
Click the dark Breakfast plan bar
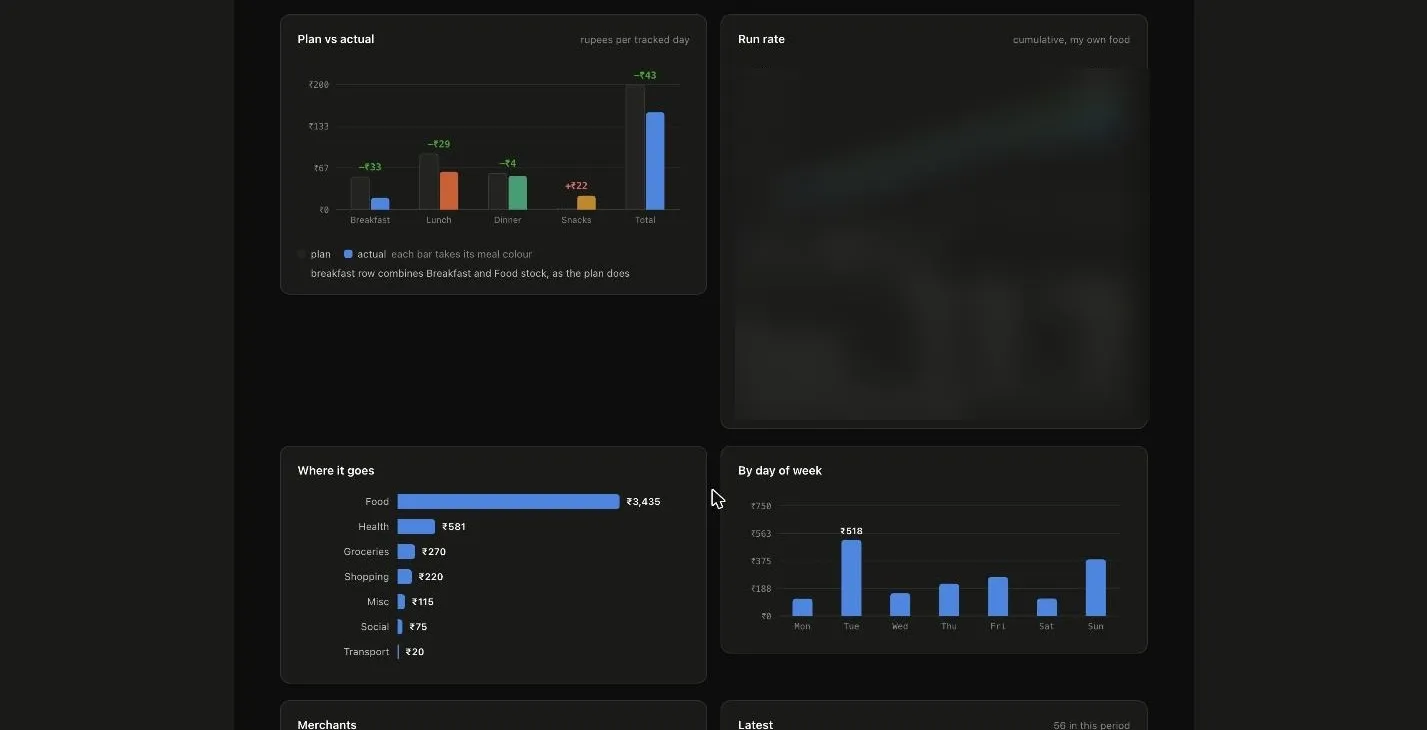click(360, 193)
